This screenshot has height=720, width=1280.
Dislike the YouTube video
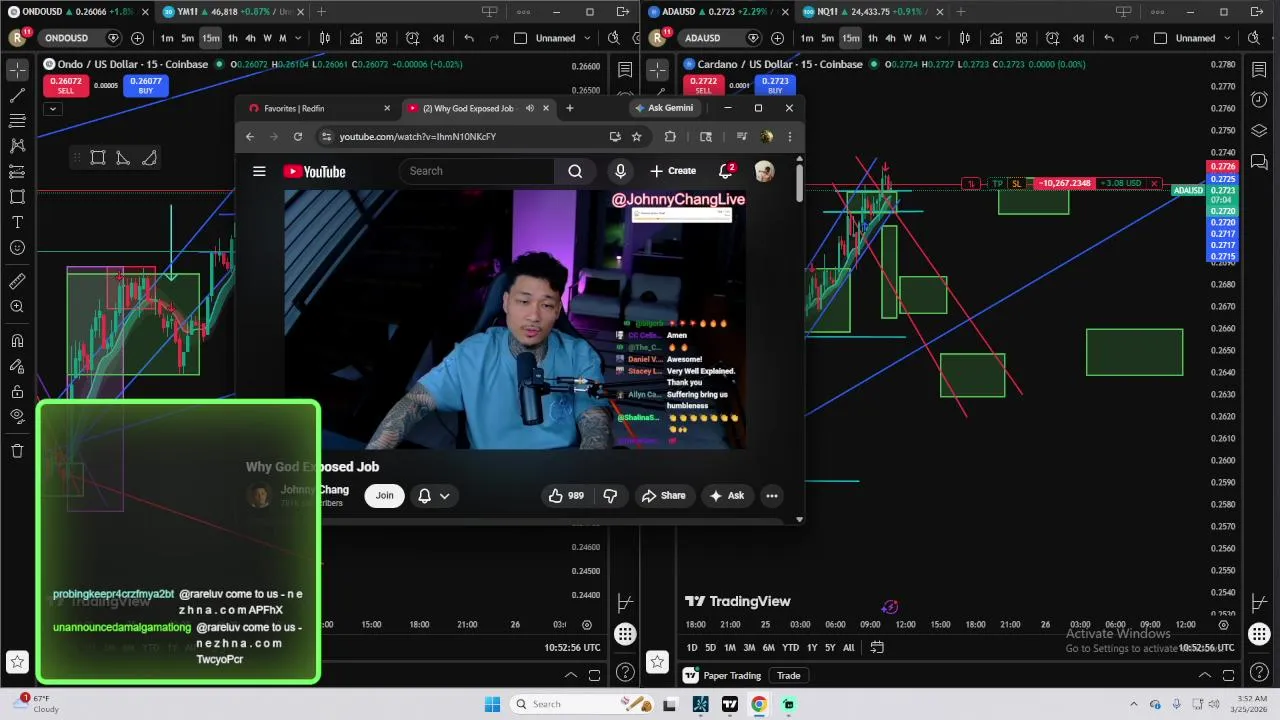[x=610, y=495]
